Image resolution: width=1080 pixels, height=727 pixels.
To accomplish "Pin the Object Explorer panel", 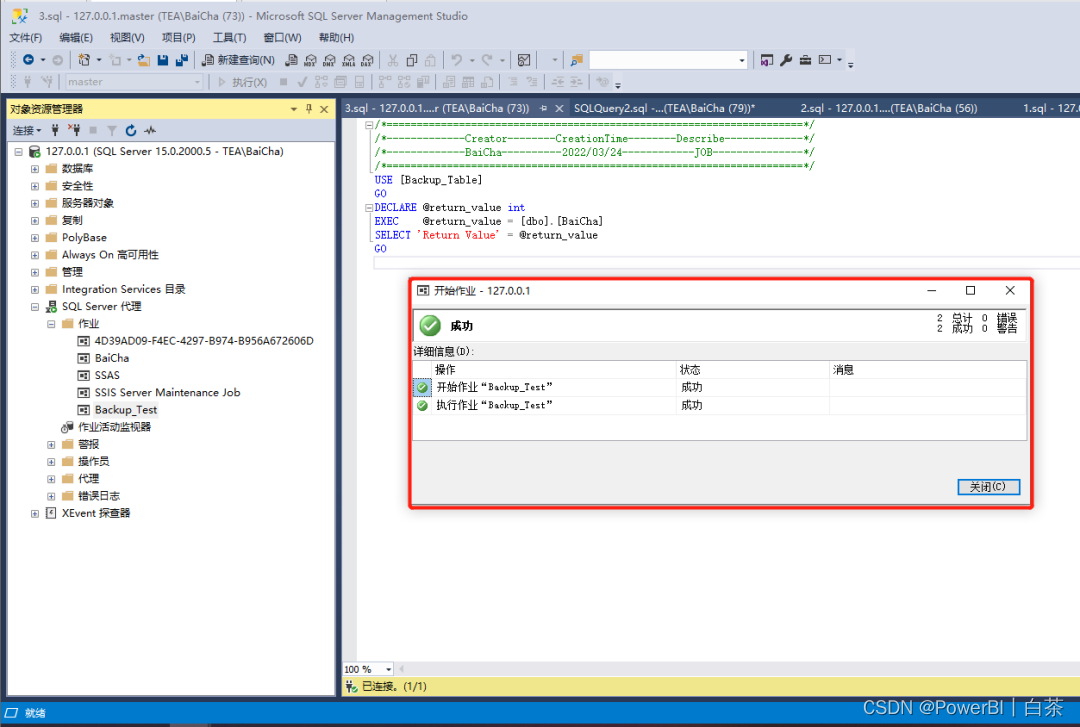I will click(x=309, y=109).
